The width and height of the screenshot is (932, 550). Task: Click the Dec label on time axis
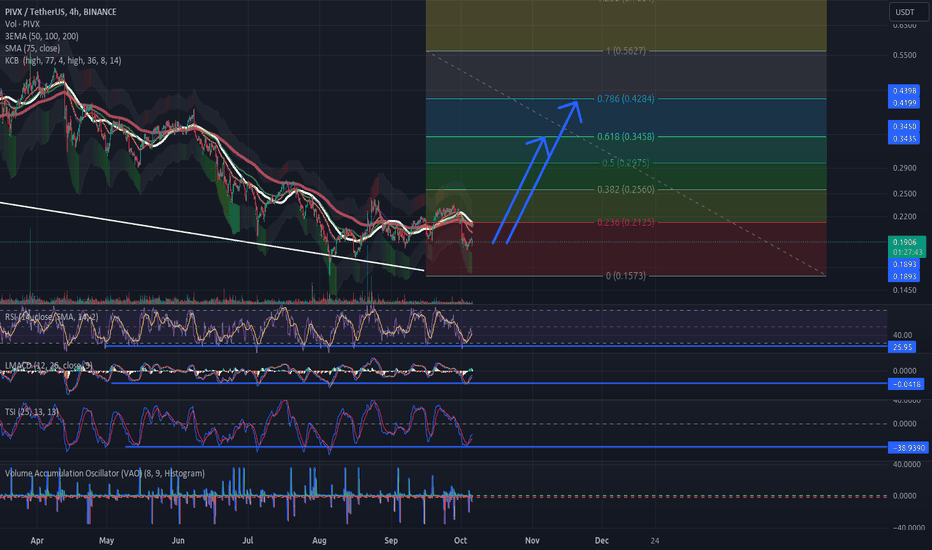602,540
